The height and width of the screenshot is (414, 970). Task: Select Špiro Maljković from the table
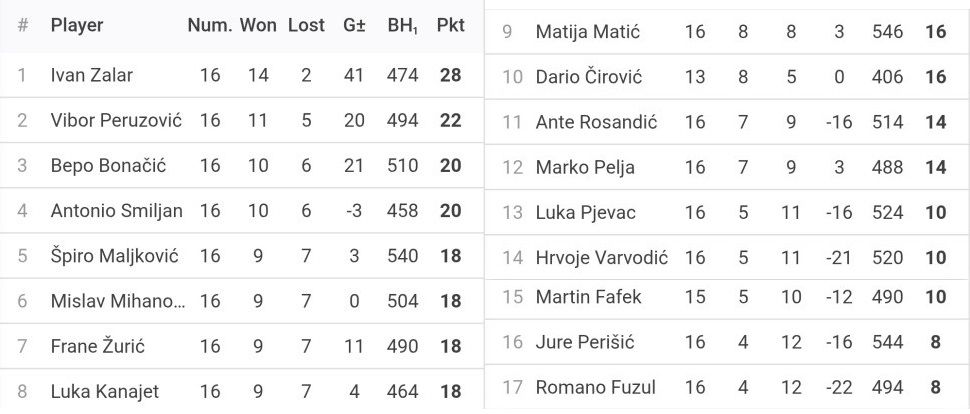[115, 255]
